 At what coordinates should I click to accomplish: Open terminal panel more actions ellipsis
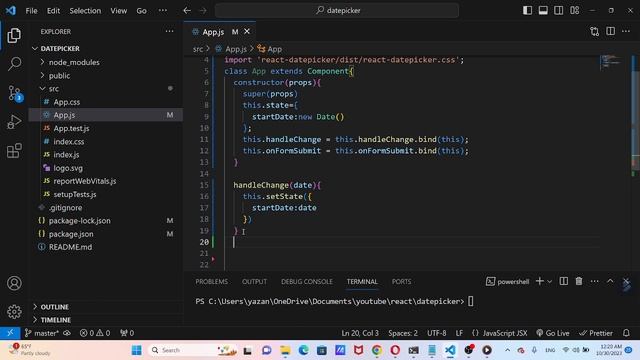point(594,281)
